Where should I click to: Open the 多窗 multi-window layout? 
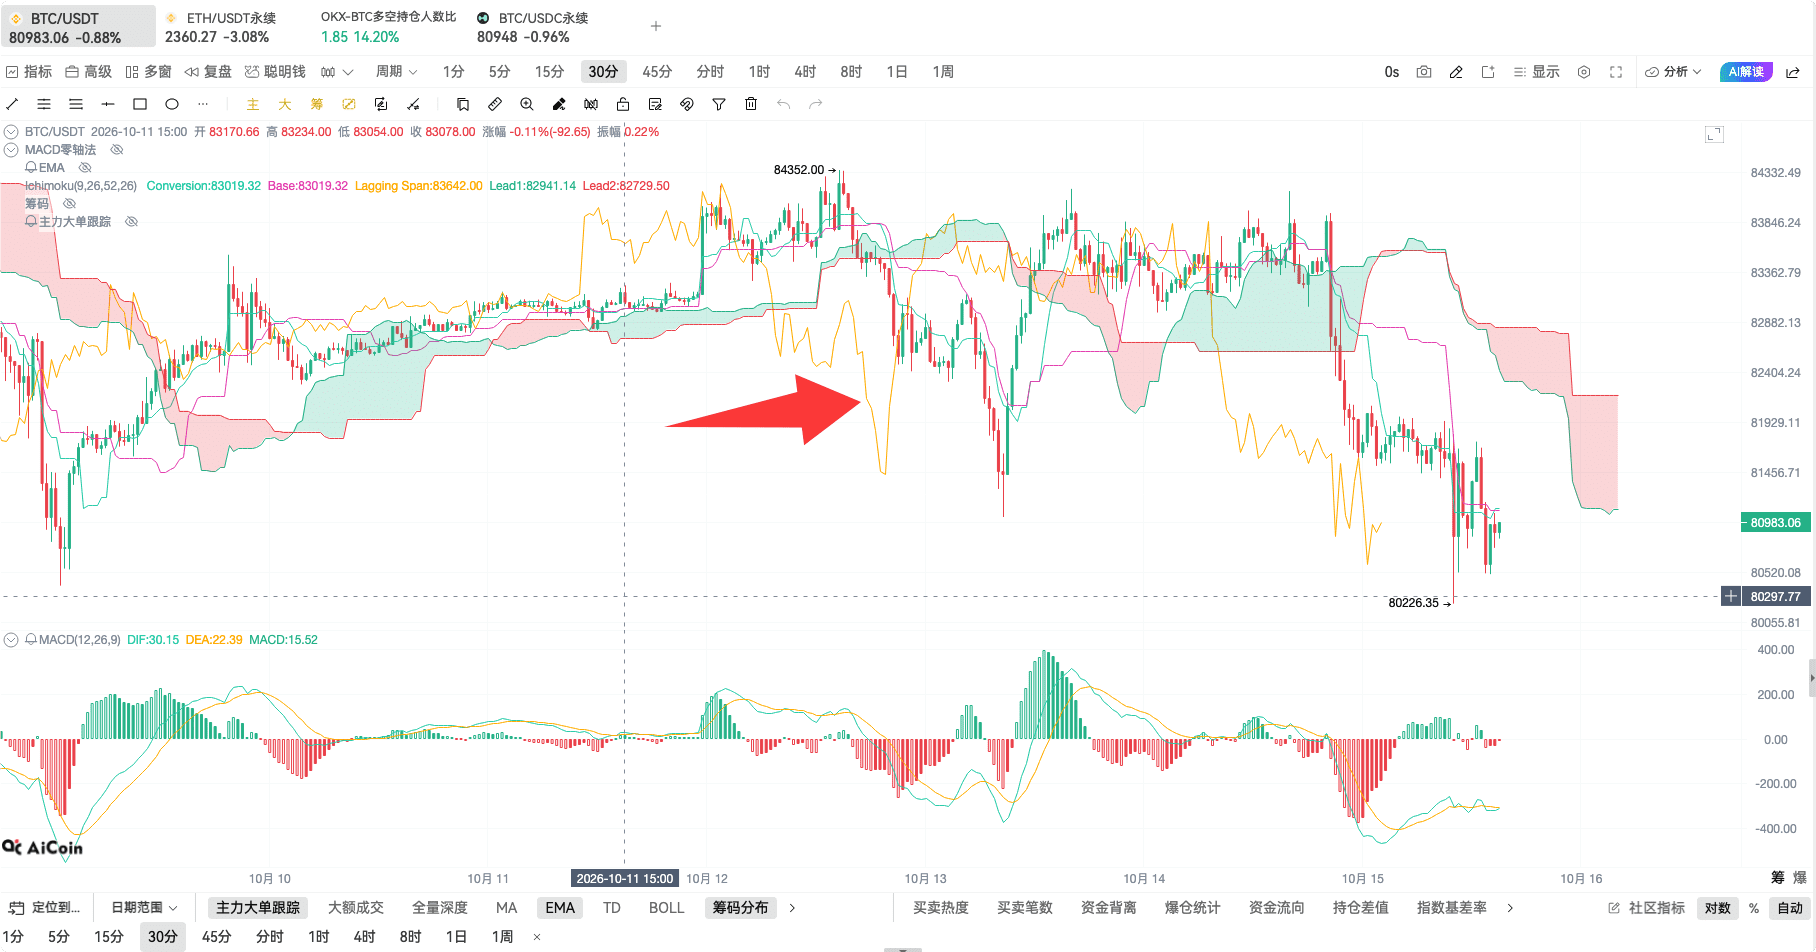point(149,72)
